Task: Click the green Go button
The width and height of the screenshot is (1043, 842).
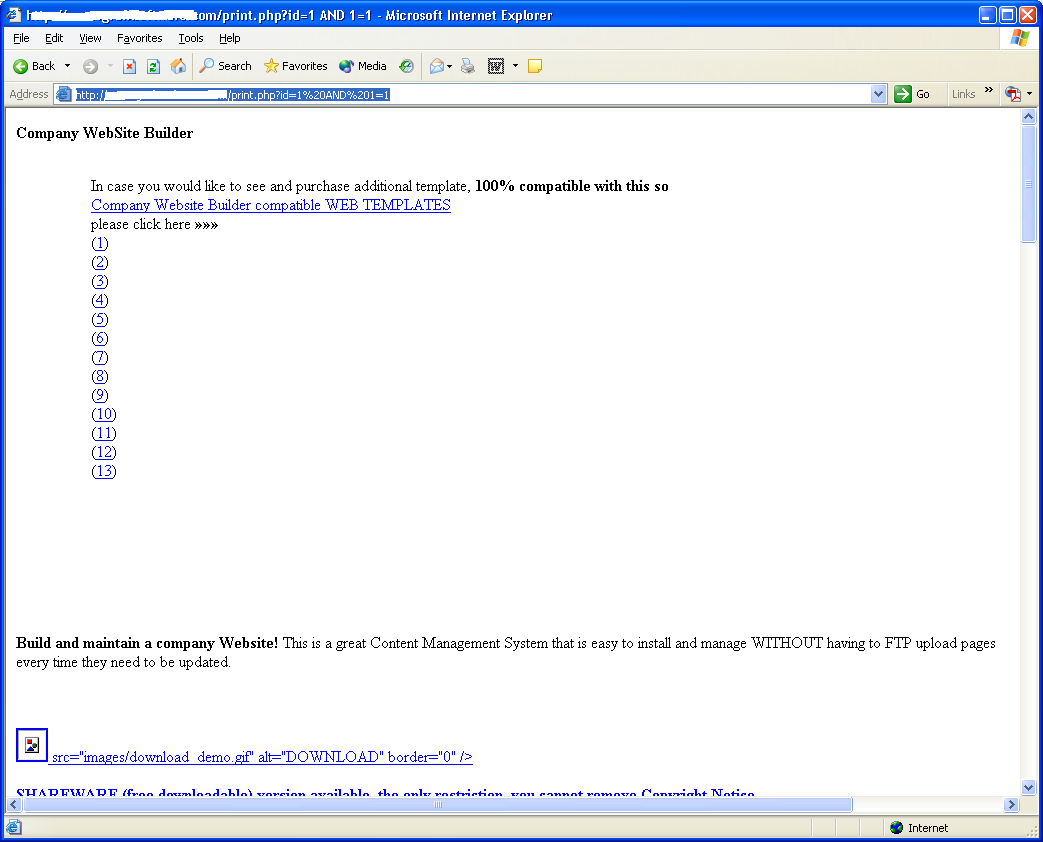Action: [x=912, y=94]
